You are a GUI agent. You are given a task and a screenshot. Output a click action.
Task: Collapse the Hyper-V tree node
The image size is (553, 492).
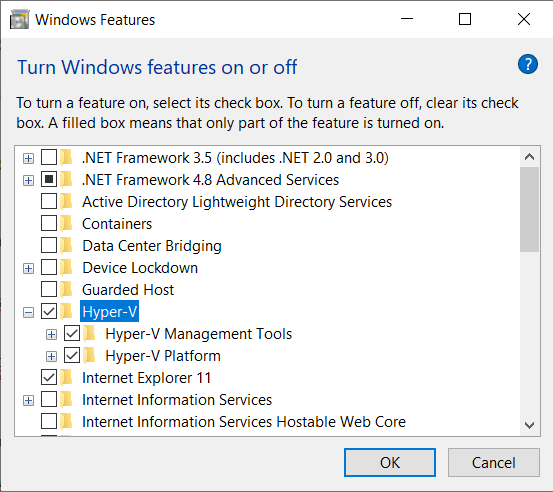point(29,312)
